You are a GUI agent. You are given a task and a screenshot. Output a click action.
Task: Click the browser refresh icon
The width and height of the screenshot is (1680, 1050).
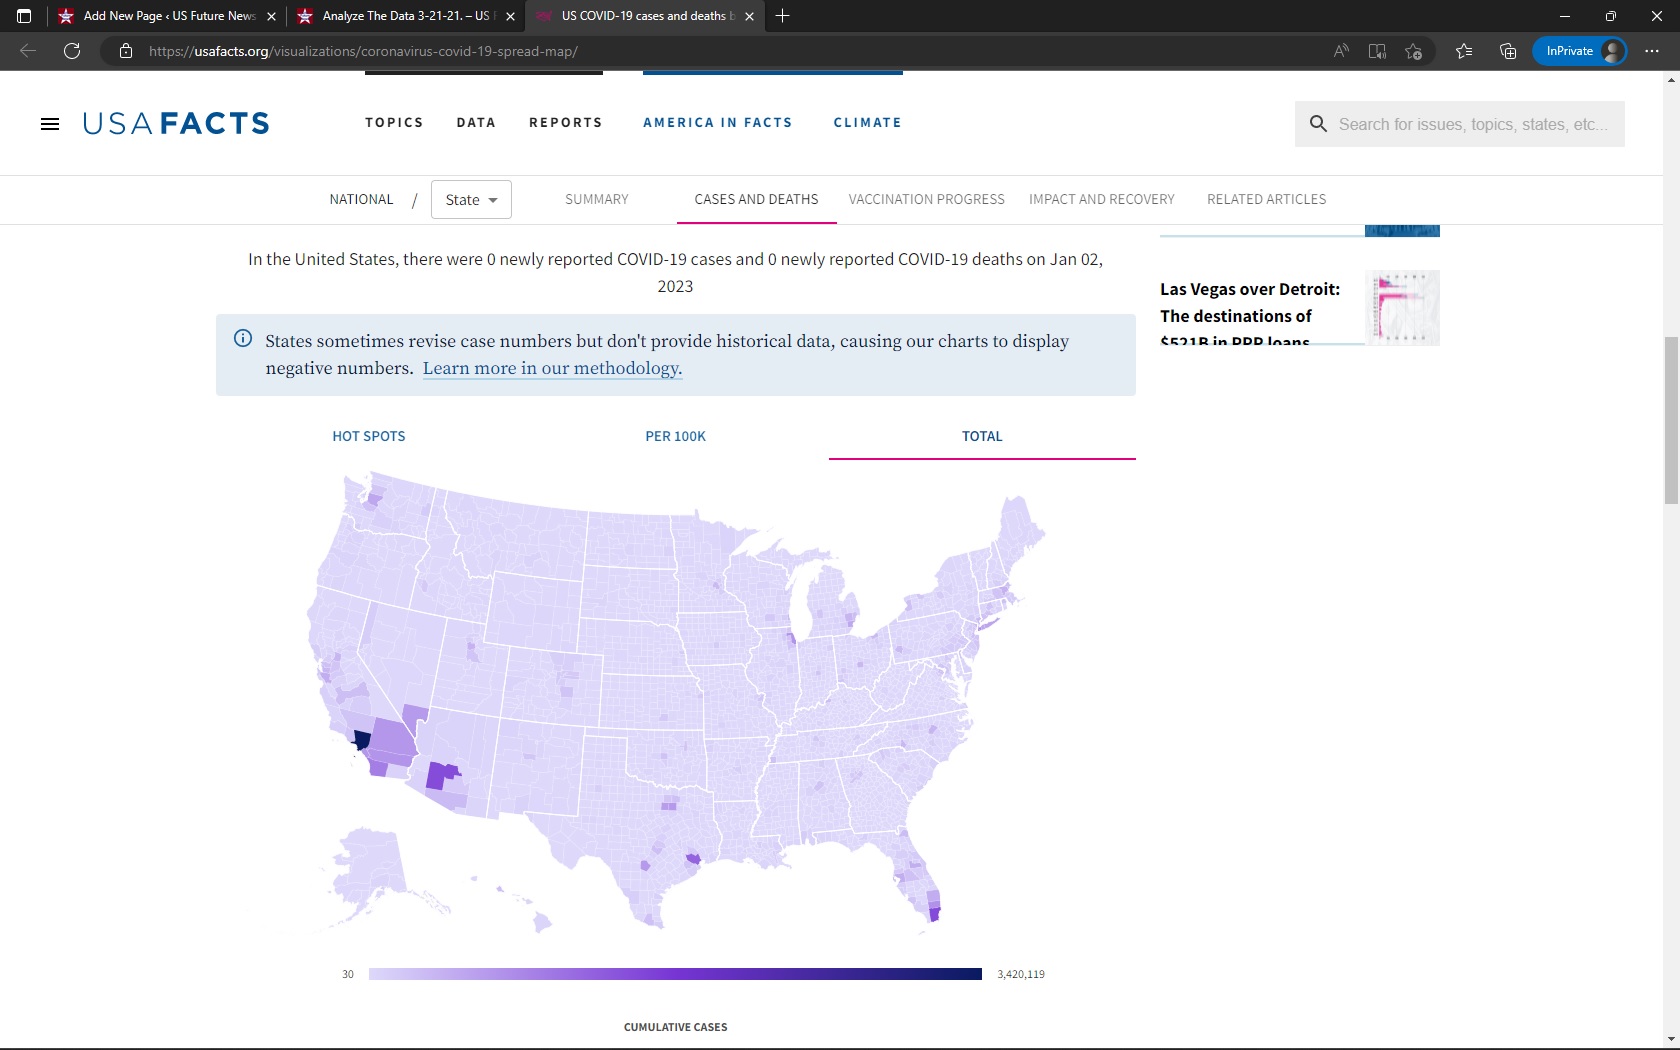72,51
